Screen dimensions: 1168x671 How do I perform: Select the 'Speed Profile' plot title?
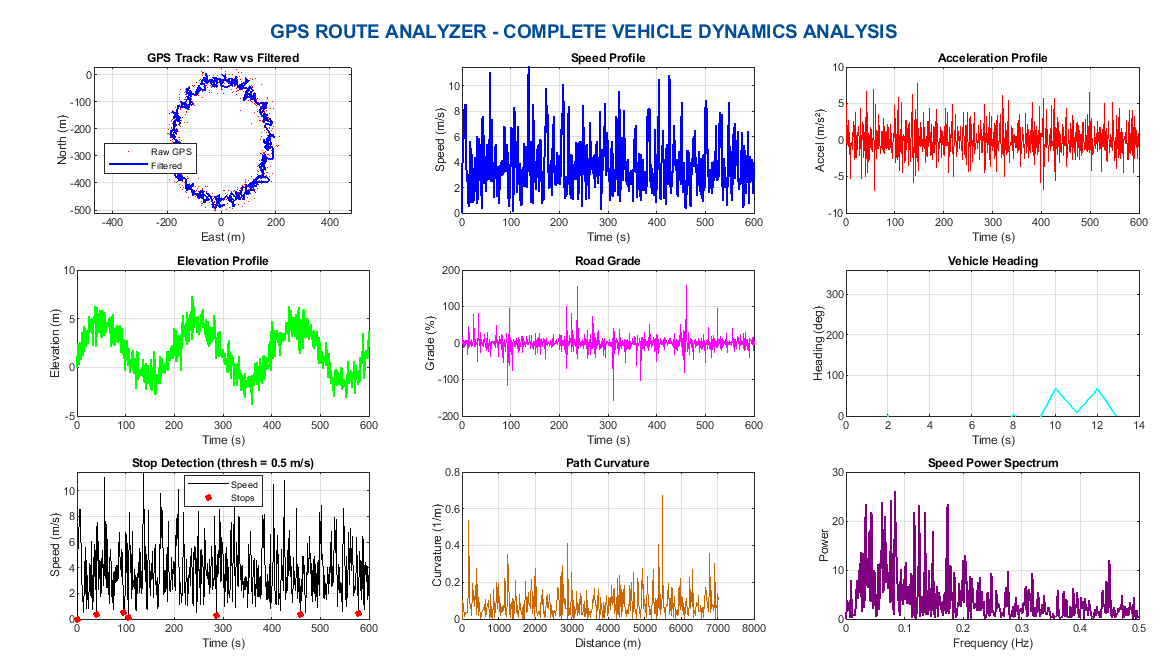point(607,58)
